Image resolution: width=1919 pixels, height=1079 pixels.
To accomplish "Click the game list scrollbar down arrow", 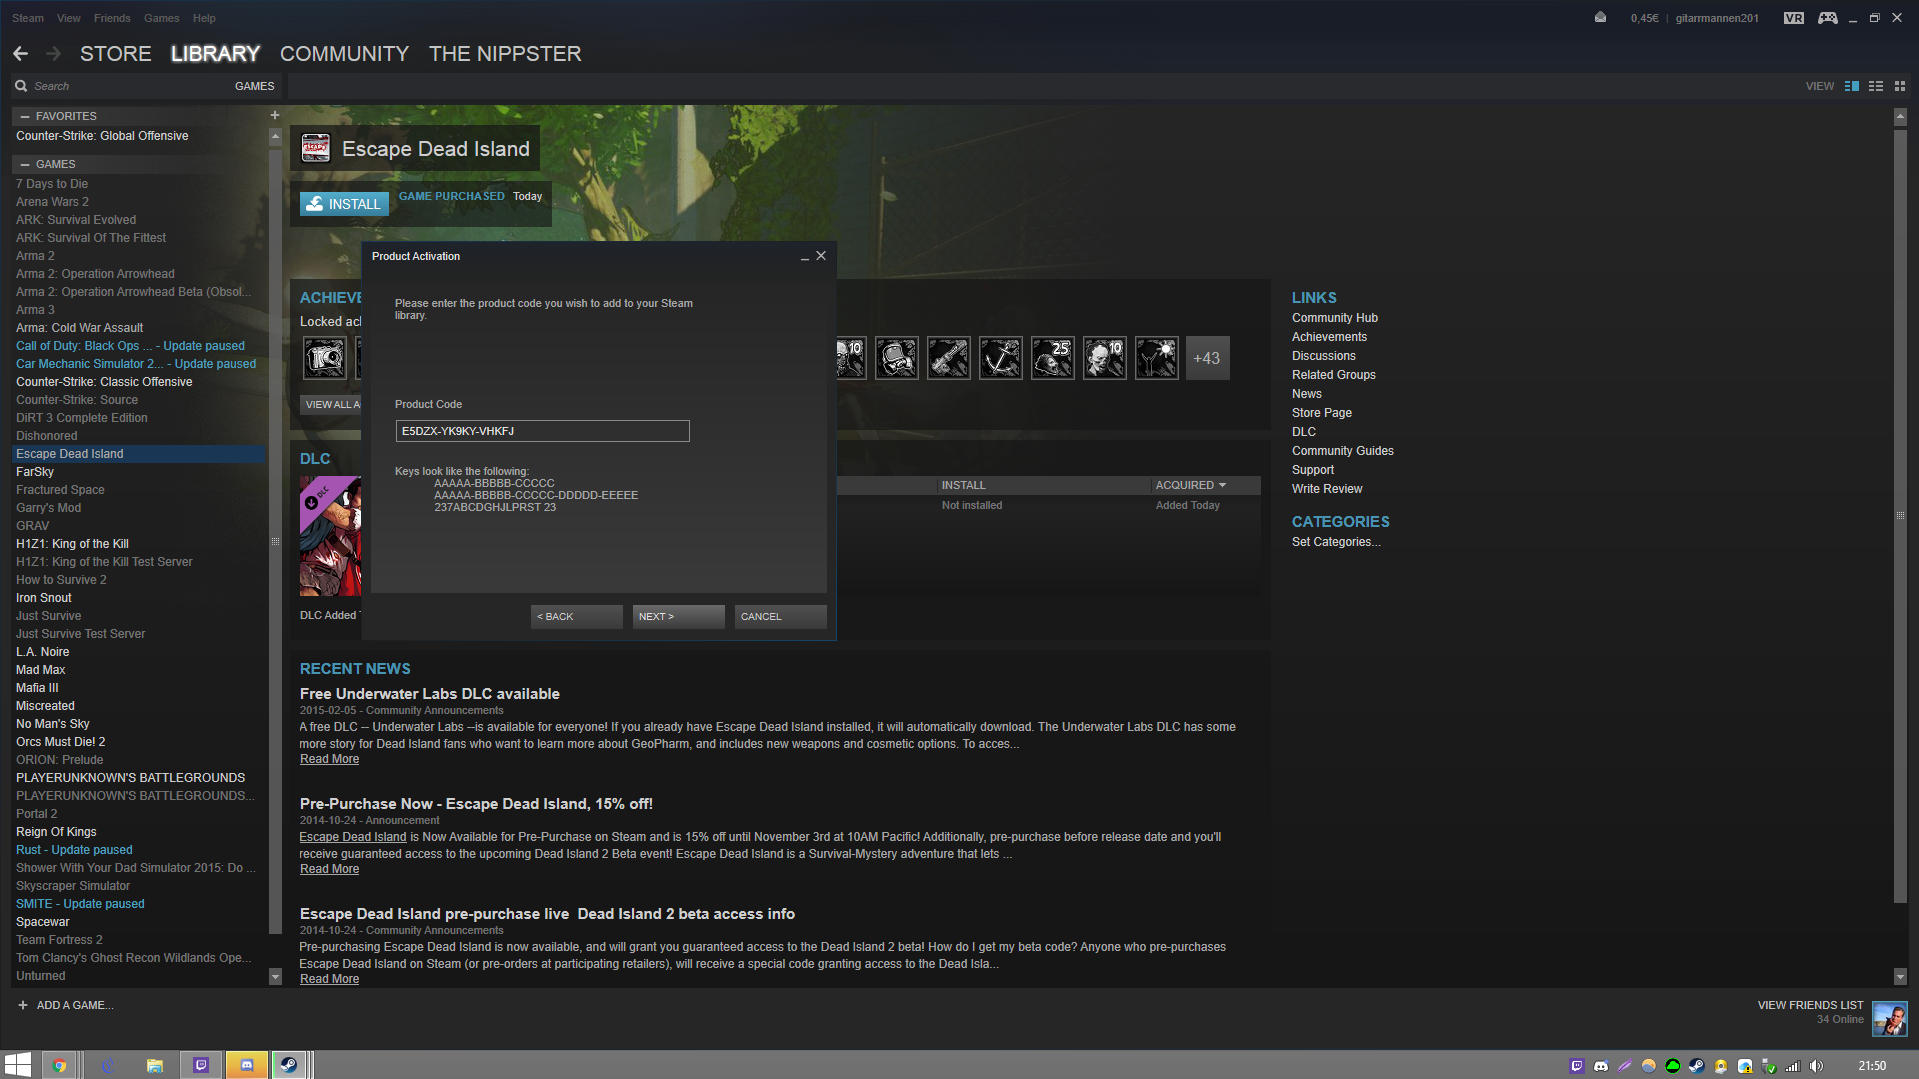I will 275,976.
